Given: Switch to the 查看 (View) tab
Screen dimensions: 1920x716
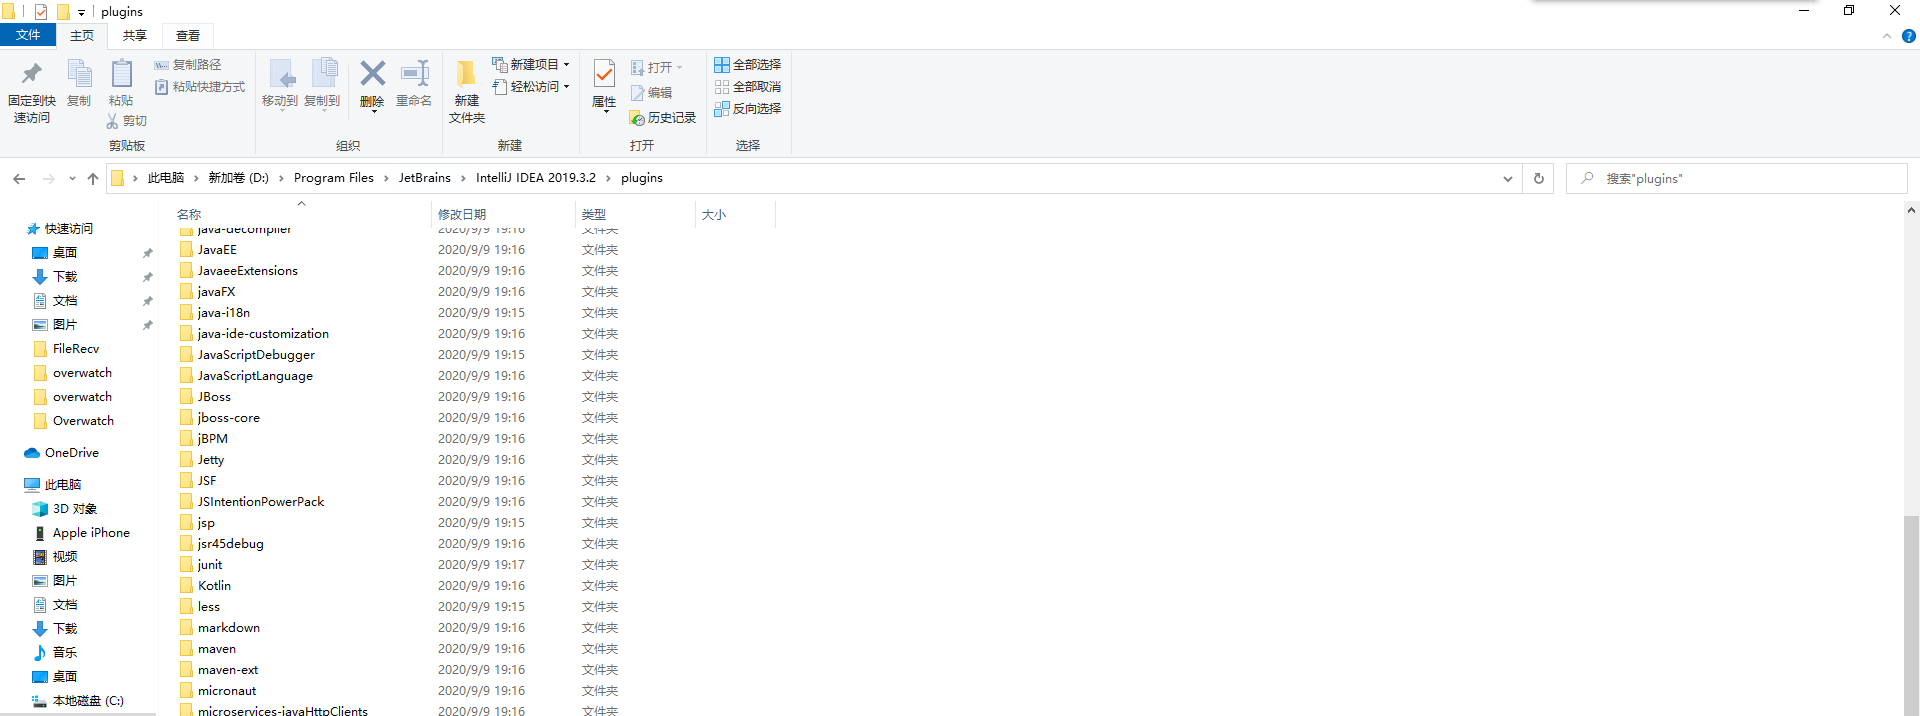Looking at the screenshot, I should tap(188, 36).
